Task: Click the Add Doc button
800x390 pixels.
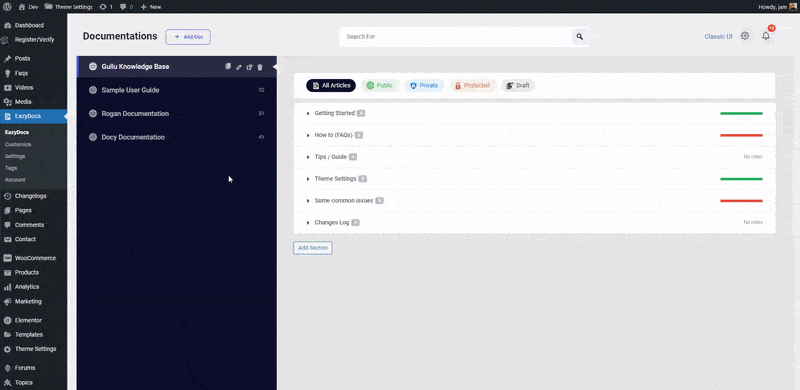Action: click(x=188, y=37)
